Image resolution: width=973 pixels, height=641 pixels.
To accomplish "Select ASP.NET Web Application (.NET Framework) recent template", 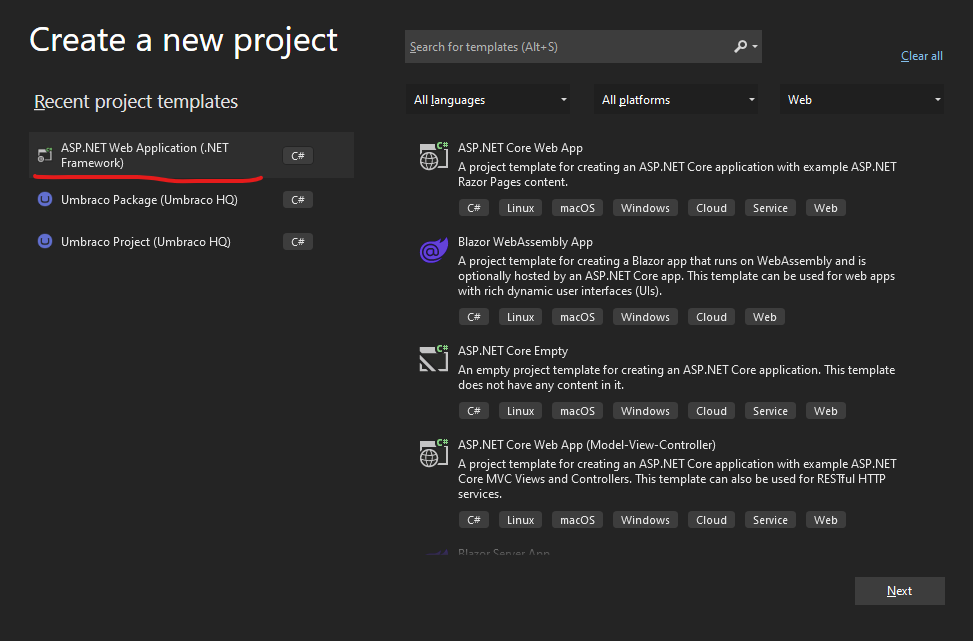I will coord(192,155).
